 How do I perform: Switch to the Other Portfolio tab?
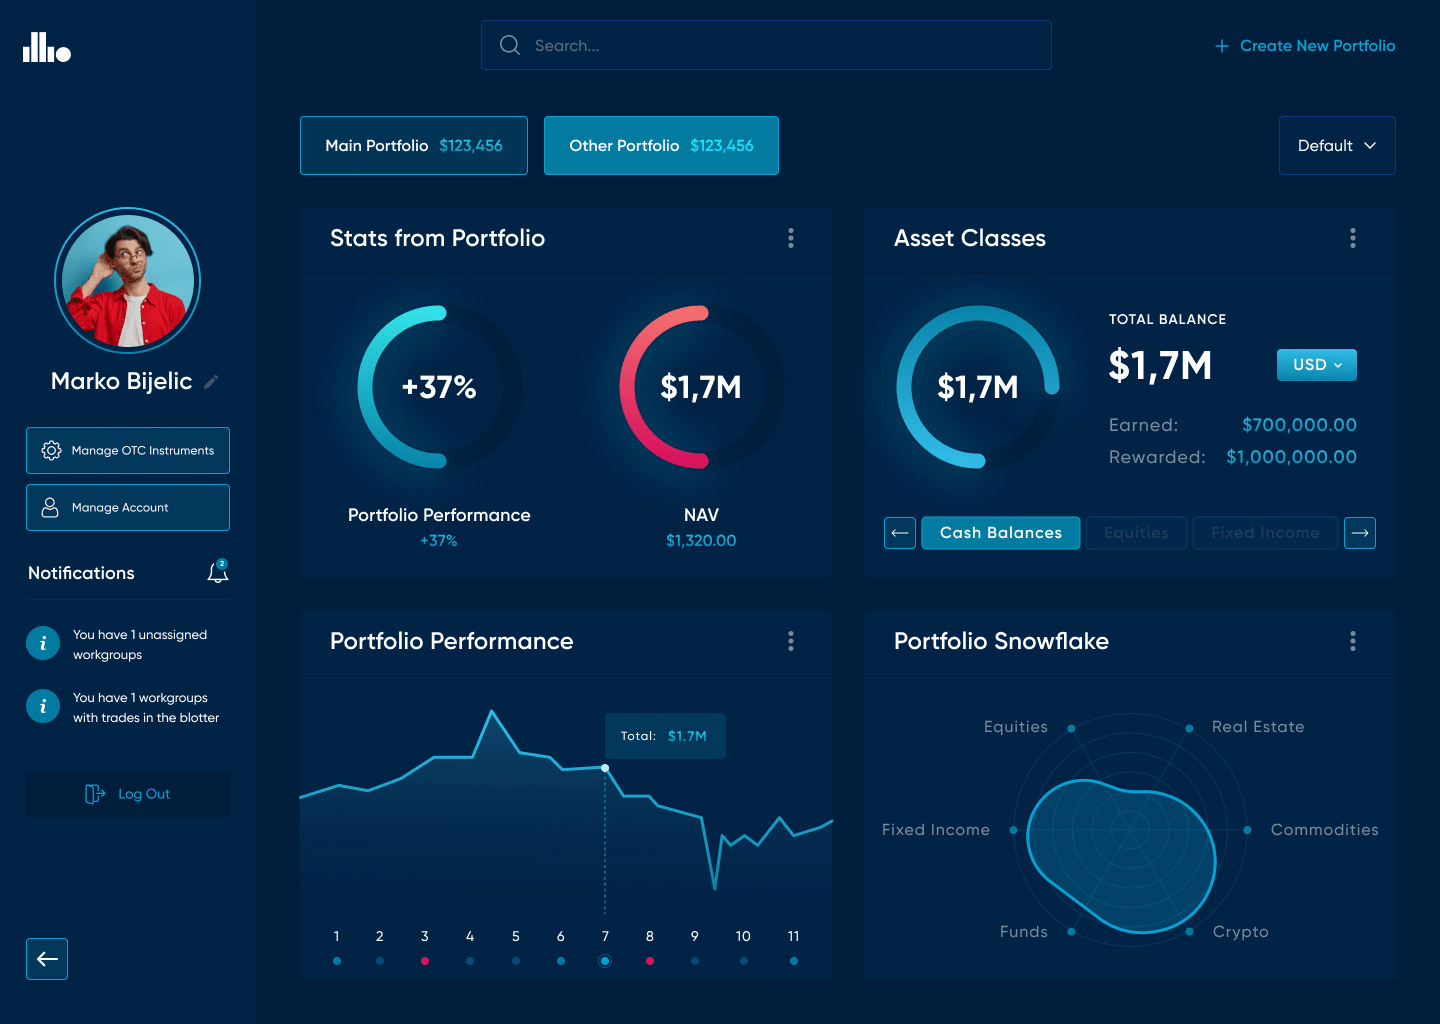coord(661,145)
